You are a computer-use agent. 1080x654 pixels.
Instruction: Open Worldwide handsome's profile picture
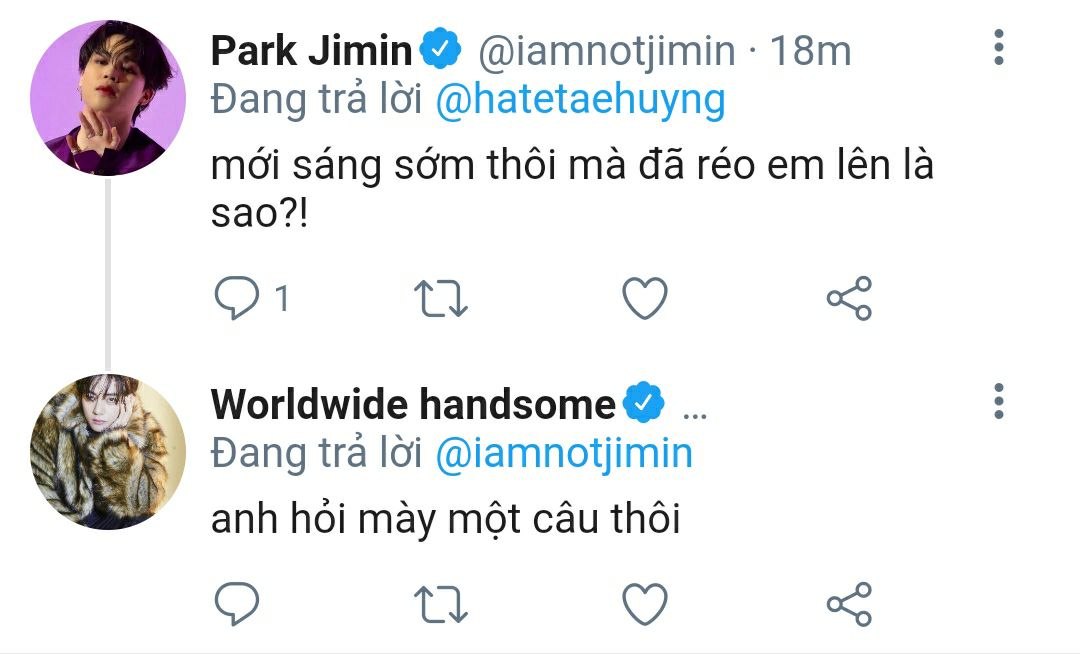(108, 452)
